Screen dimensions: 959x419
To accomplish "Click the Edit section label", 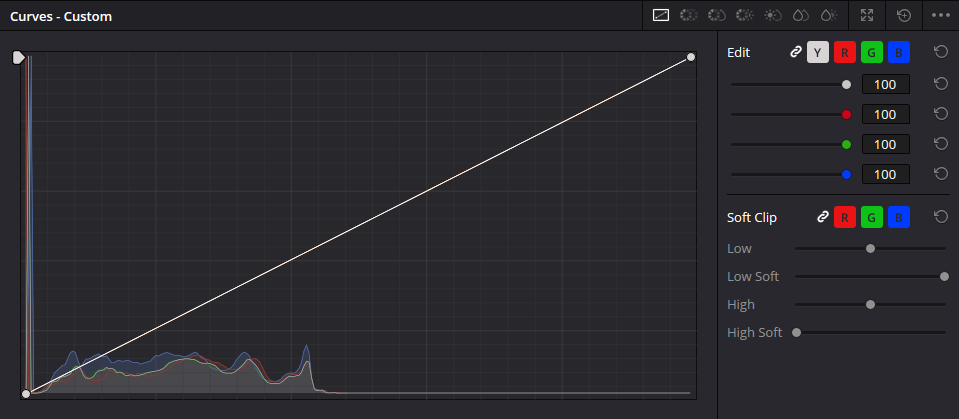I will point(738,53).
